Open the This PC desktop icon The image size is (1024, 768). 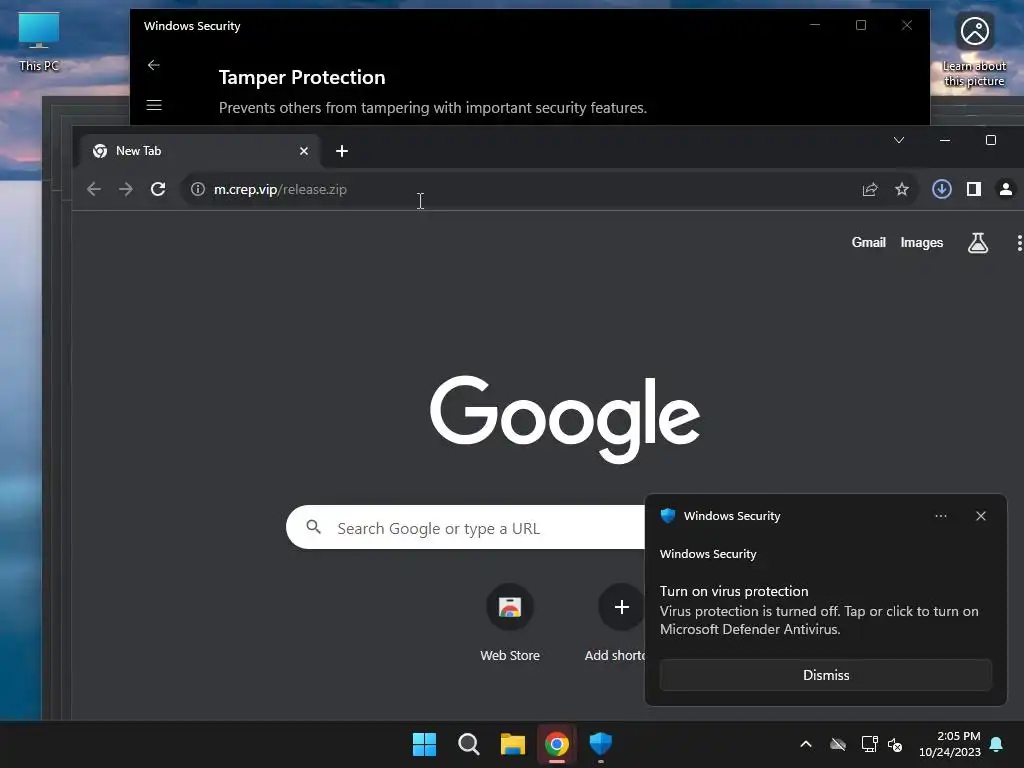[x=39, y=42]
